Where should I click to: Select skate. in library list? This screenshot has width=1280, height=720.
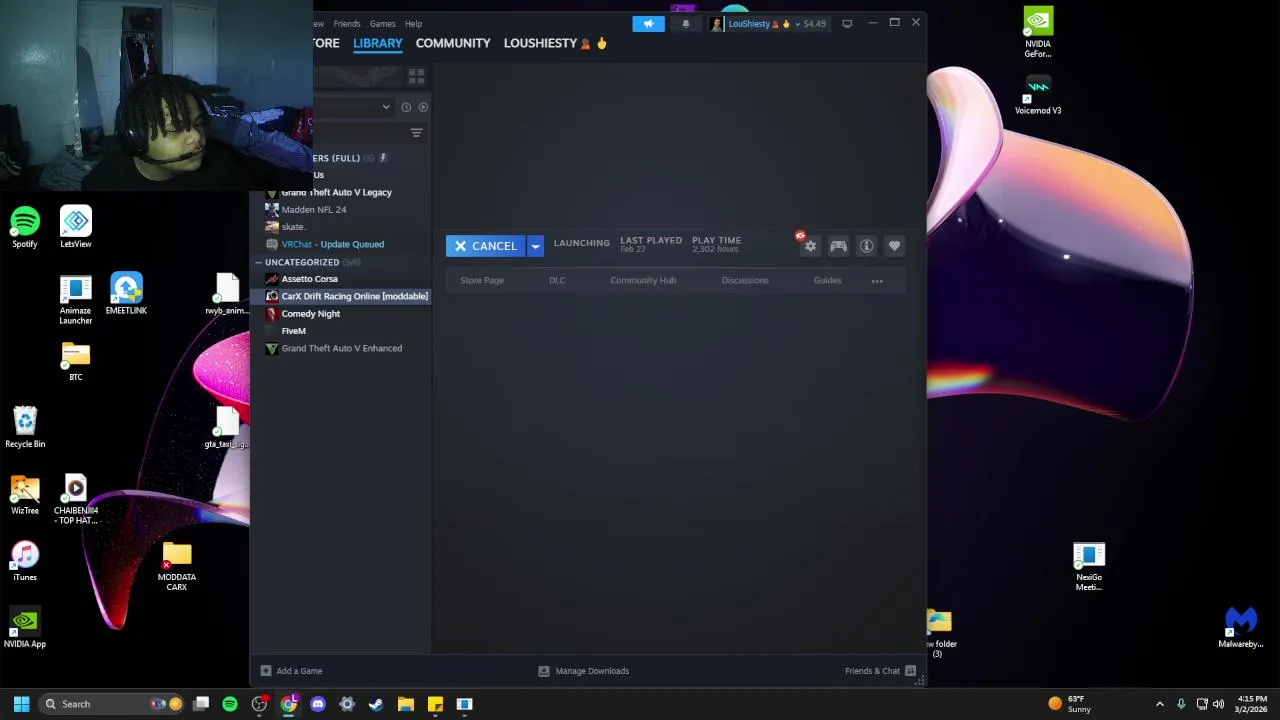[292, 227]
